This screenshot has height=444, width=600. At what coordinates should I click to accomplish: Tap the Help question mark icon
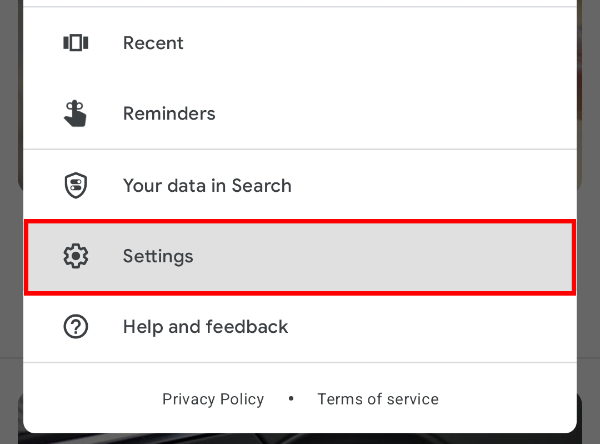coord(76,327)
